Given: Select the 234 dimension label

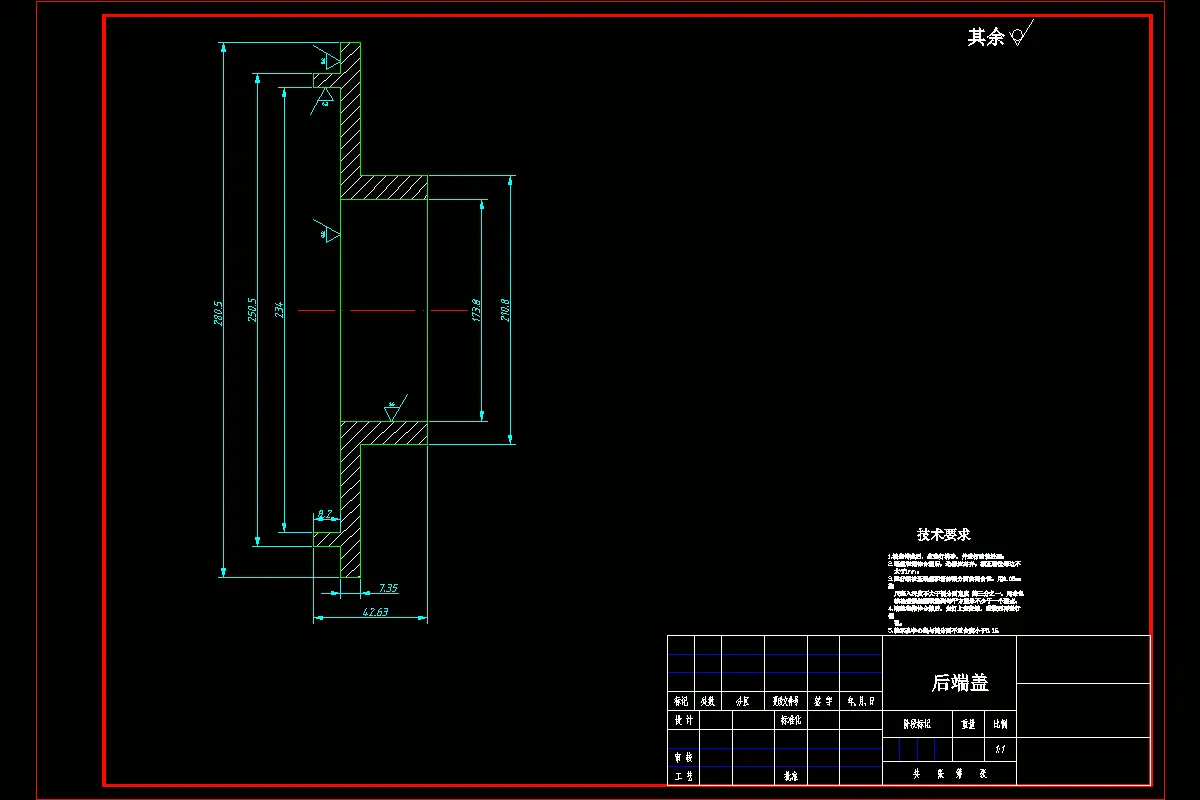Looking at the screenshot, I should pyautogui.click(x=279, y=311).
